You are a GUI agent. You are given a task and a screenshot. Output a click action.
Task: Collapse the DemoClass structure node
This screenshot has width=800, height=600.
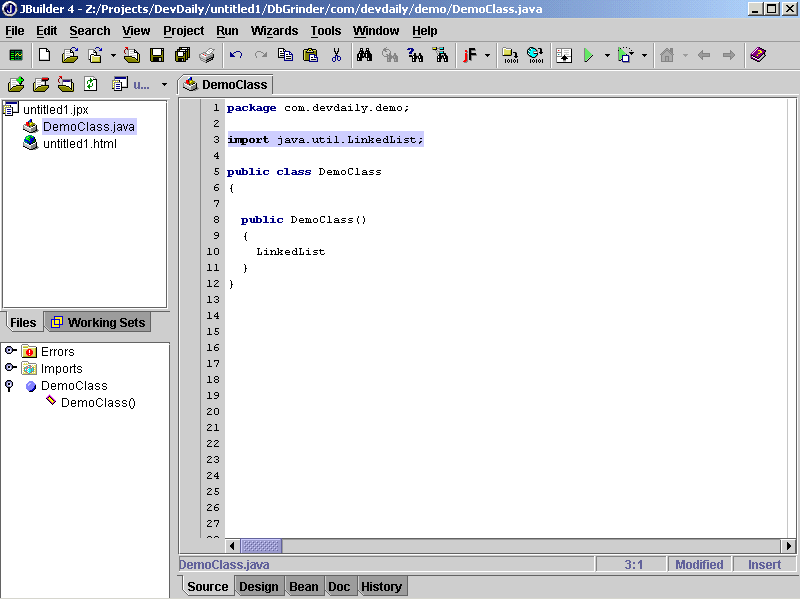coord(9,385)
